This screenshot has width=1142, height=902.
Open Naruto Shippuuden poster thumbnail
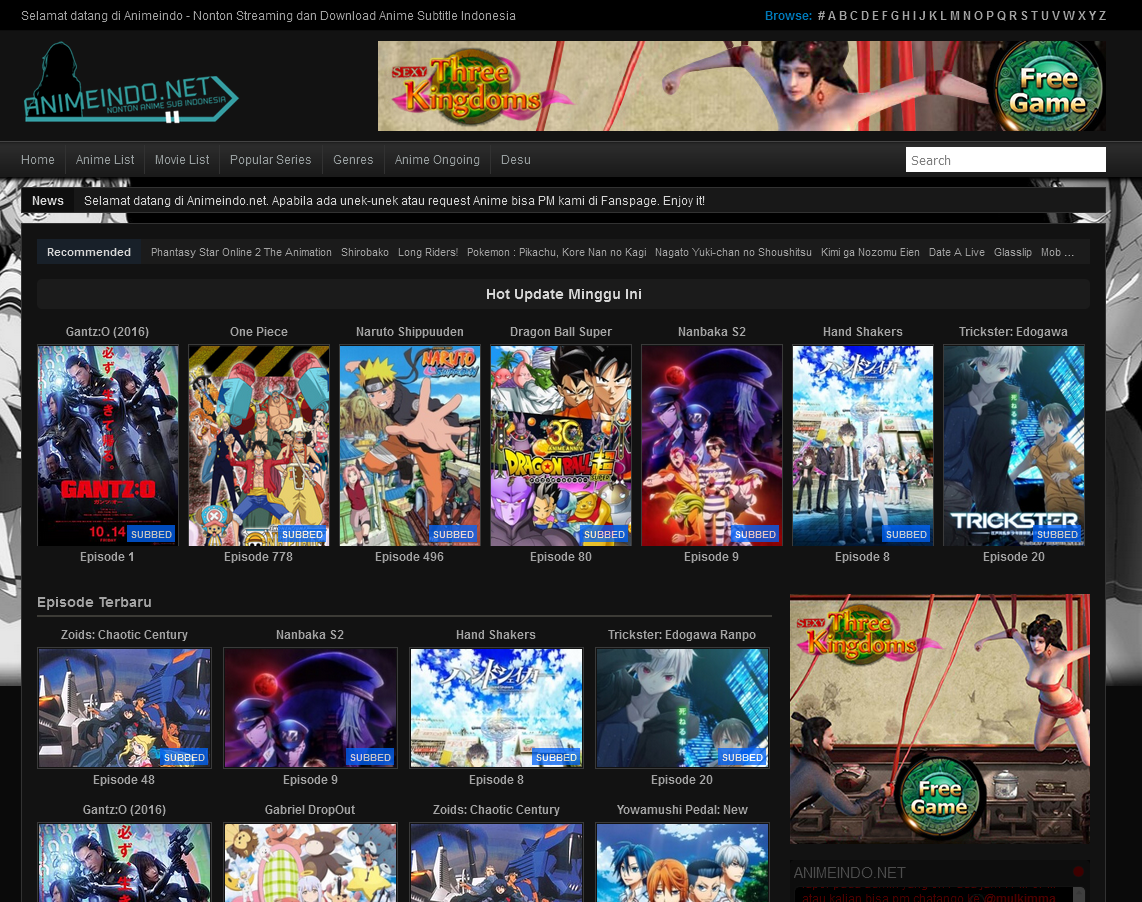tap(410, 445)
